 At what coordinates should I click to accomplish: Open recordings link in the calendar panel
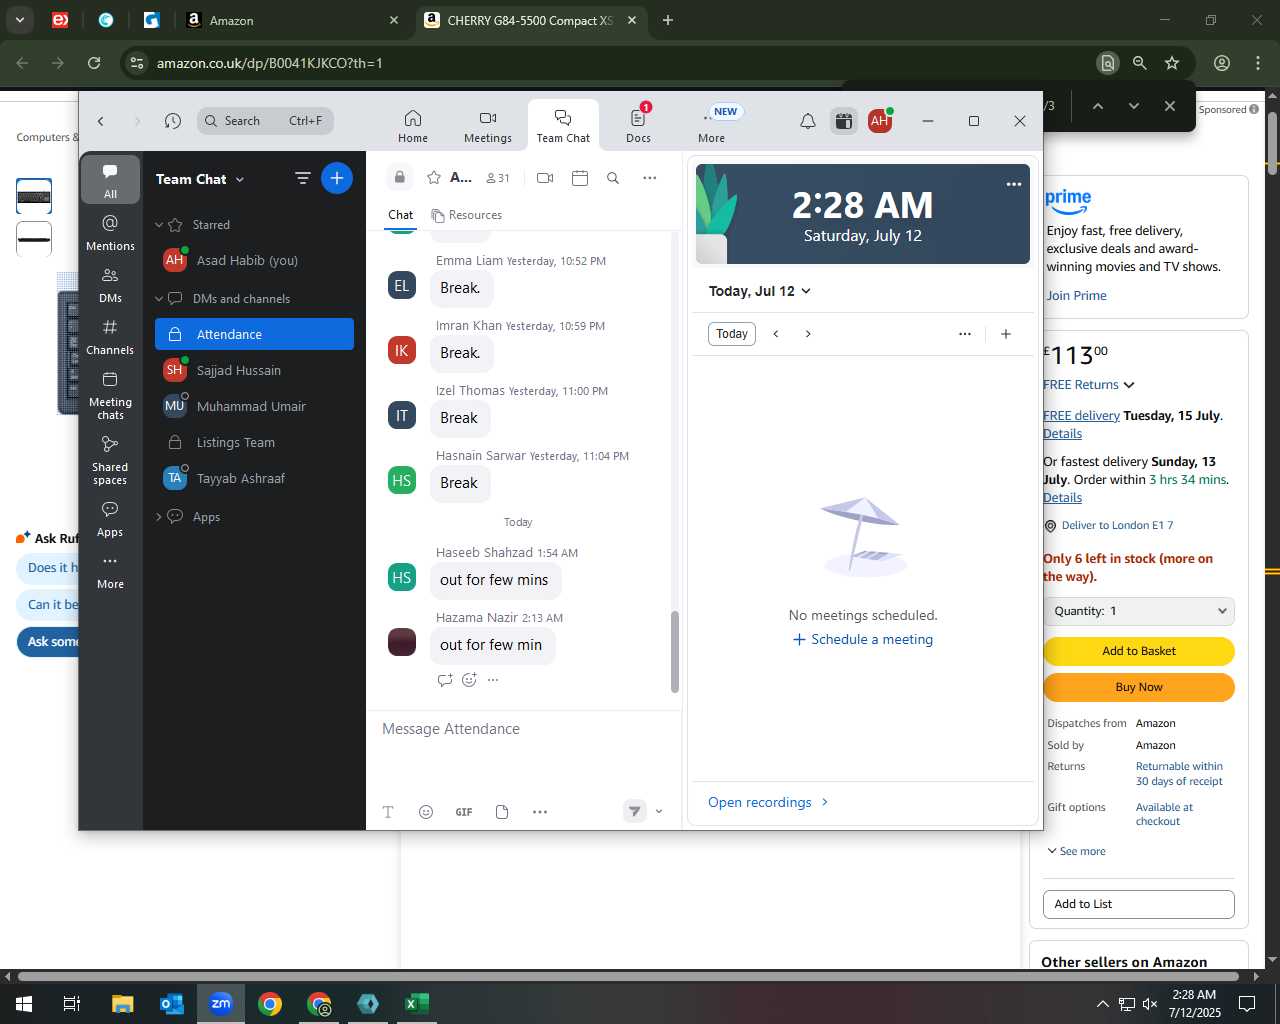tap(768, 802)
